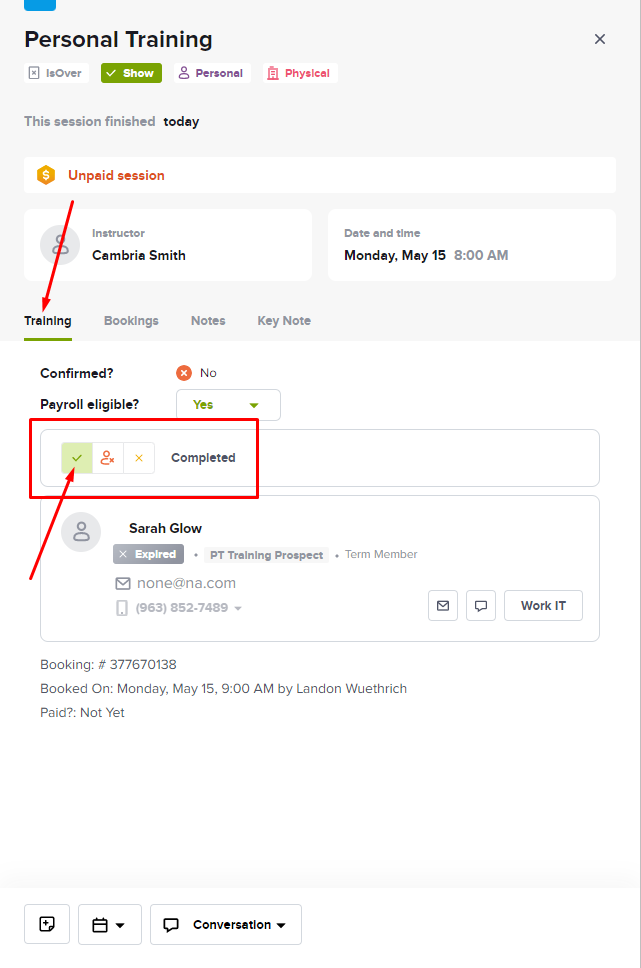The image size is (641, 968).
Task: Click the none@na.com email address
Action: click(x=186, y=583)
